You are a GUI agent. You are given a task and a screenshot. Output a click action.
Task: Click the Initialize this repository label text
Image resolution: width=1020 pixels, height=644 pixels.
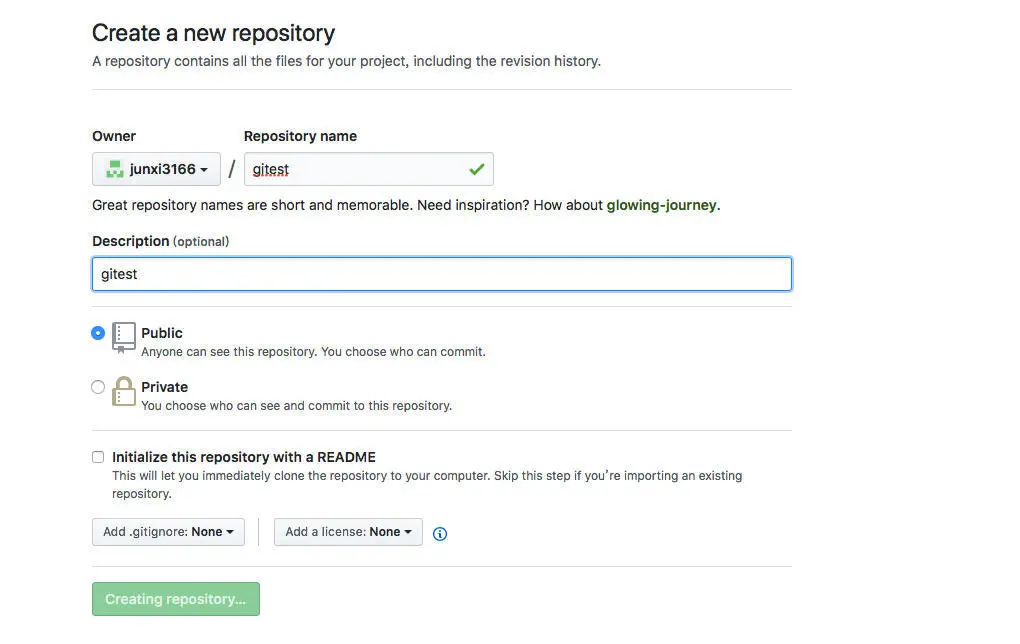coord(244,457)
